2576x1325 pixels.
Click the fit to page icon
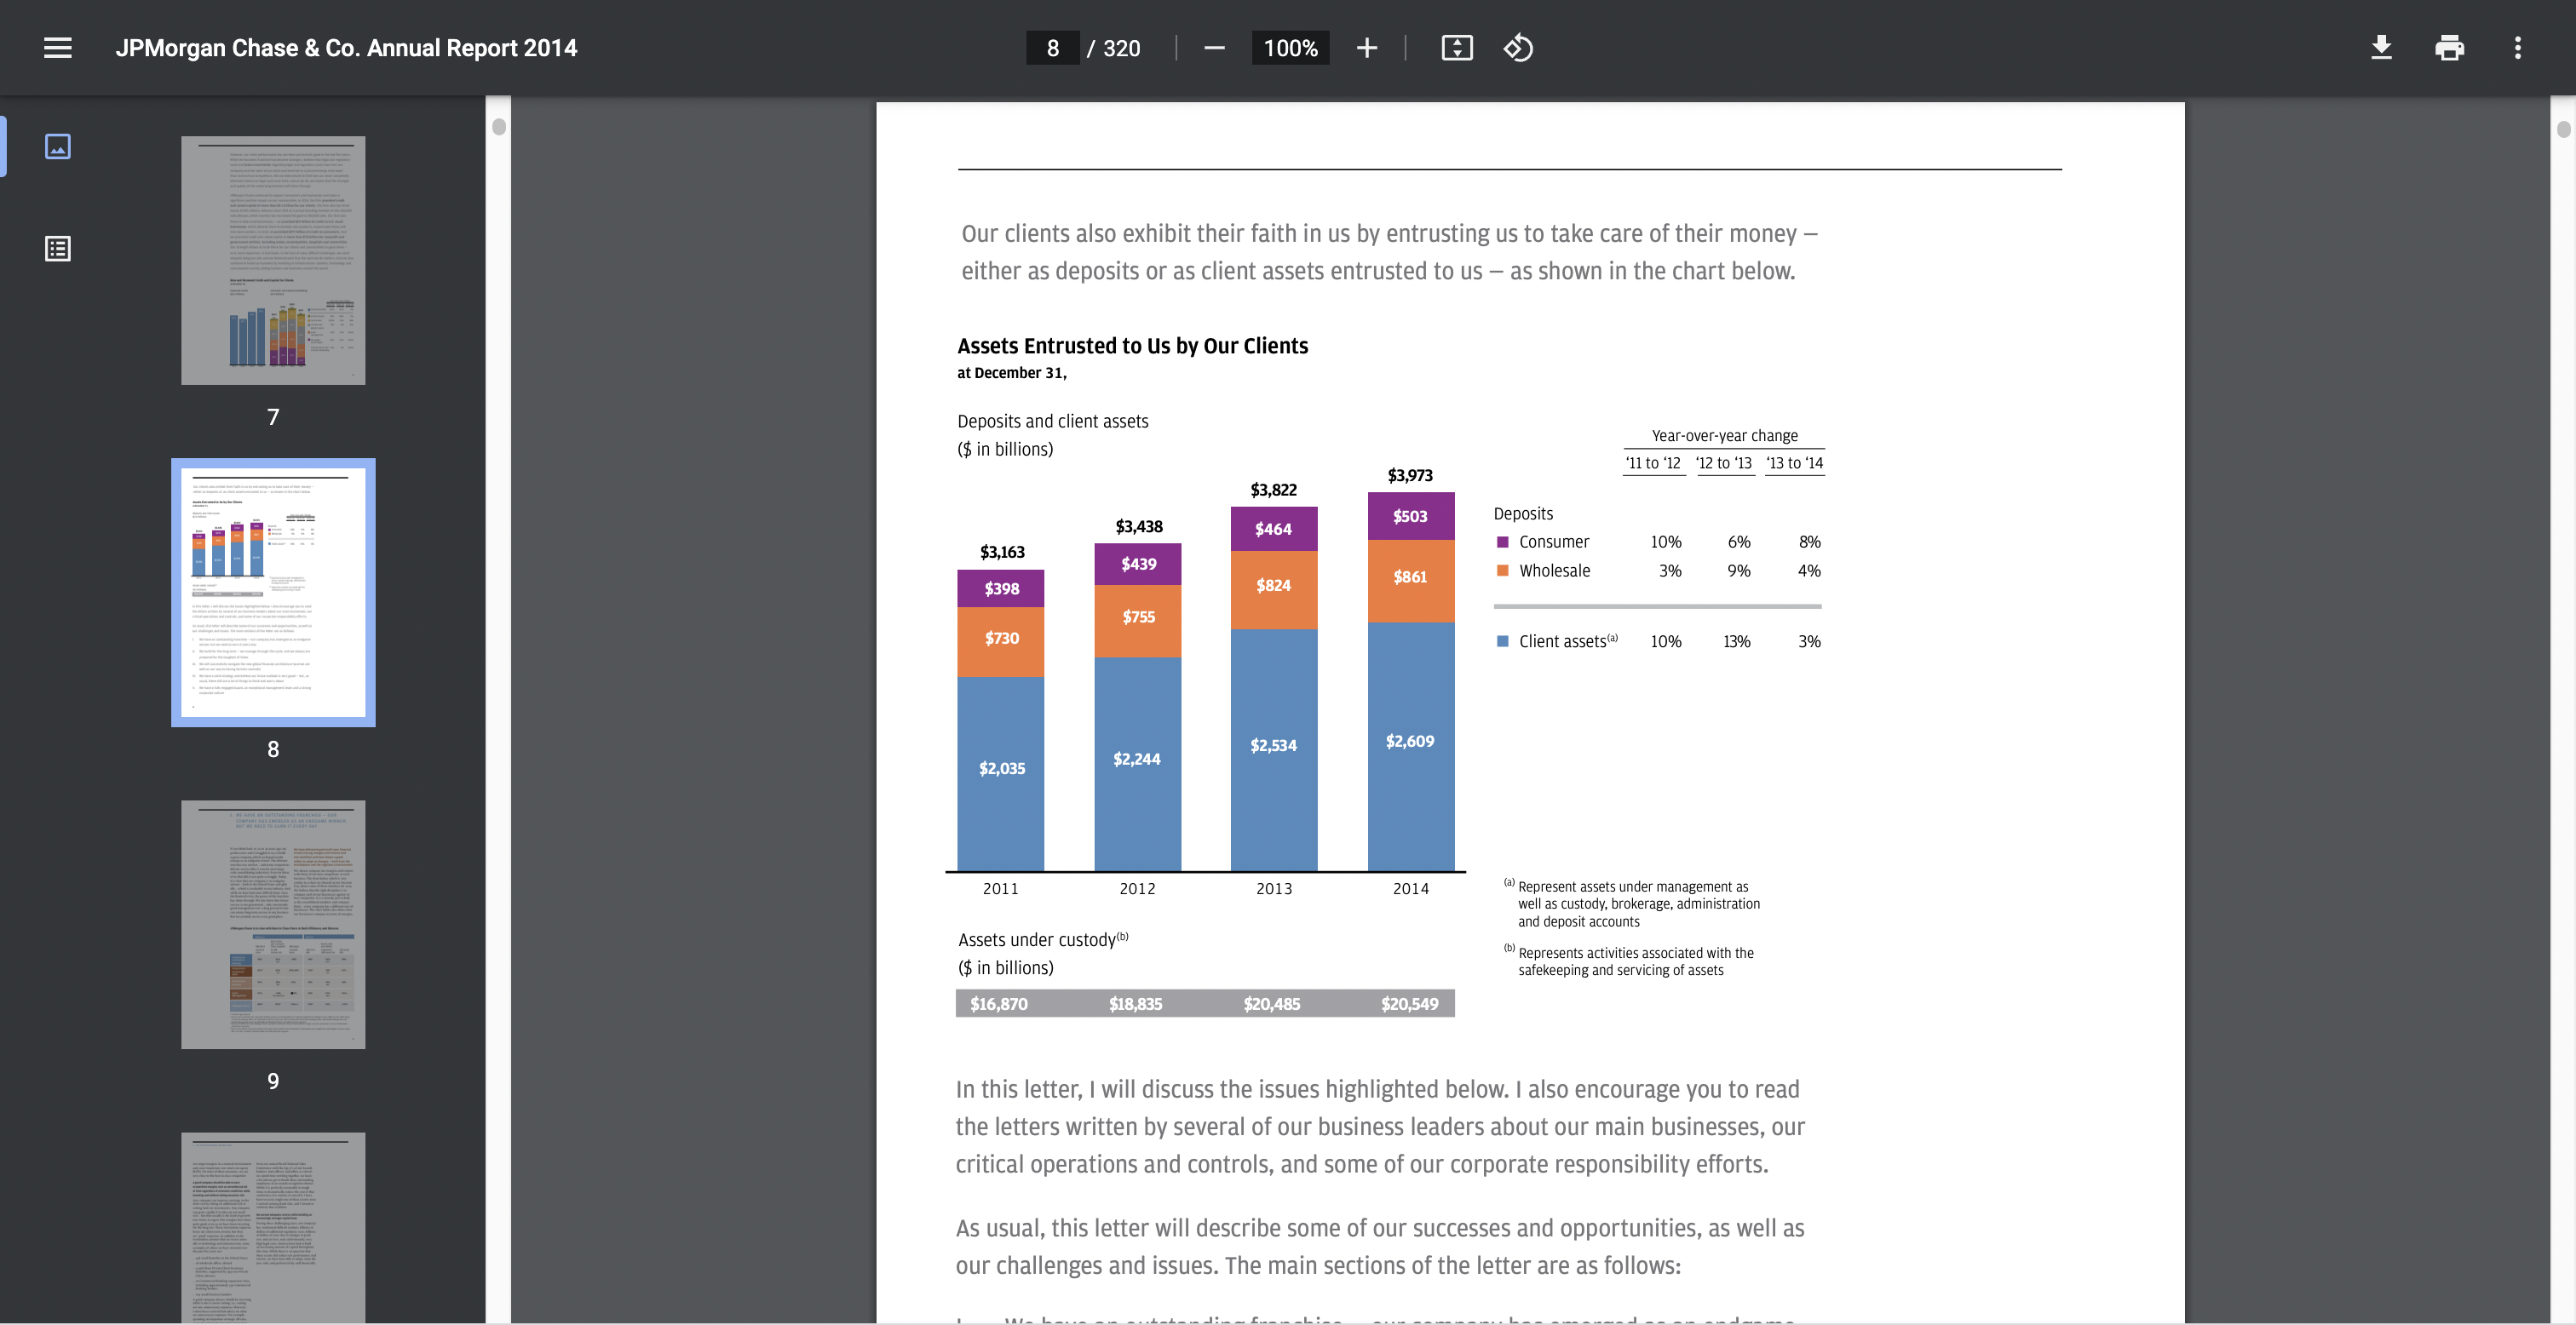coord(1456,48)
